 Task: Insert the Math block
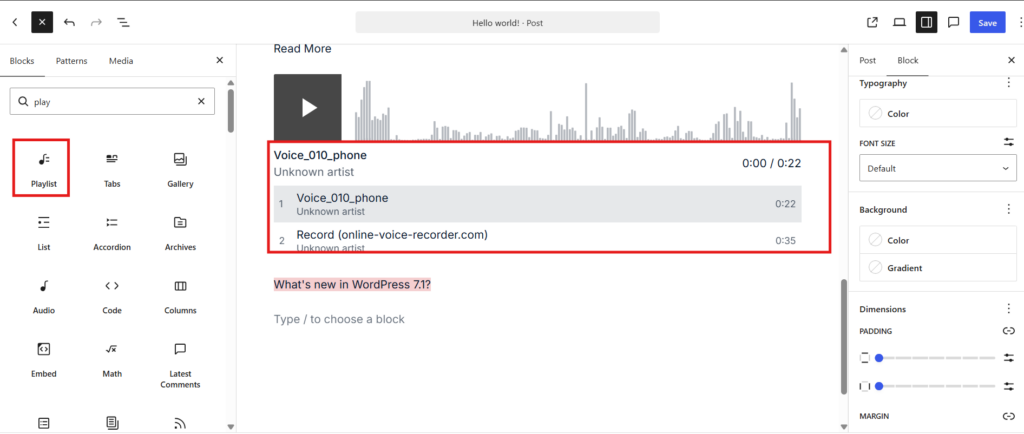point(112,358)
